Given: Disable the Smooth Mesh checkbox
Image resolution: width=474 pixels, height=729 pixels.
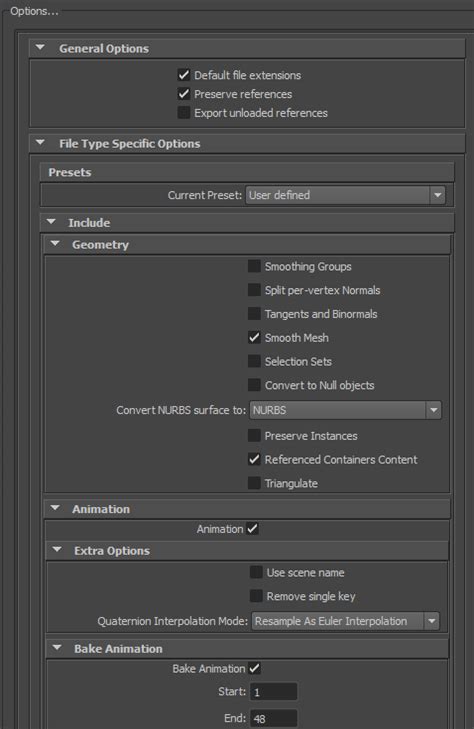Looking at the screenshot, I should coord(254,338).
